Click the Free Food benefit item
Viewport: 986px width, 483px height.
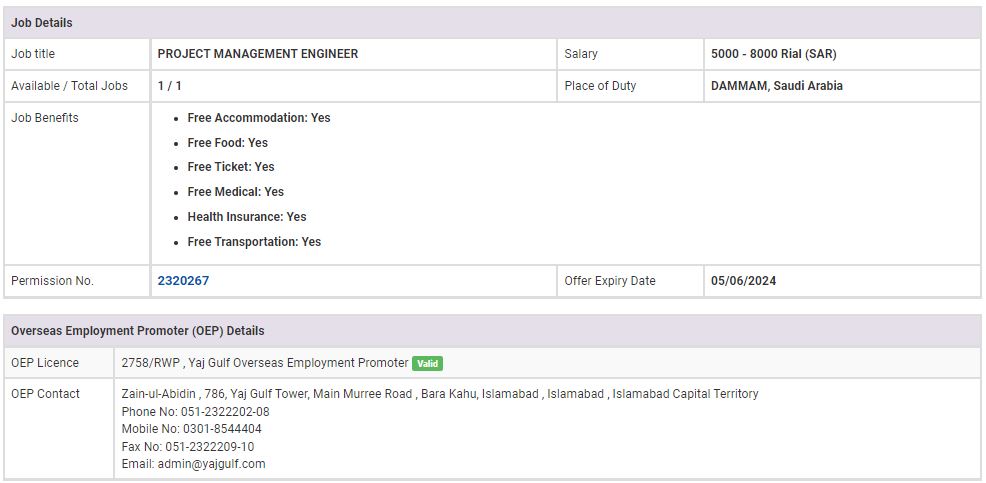click(x=227, y=143)
